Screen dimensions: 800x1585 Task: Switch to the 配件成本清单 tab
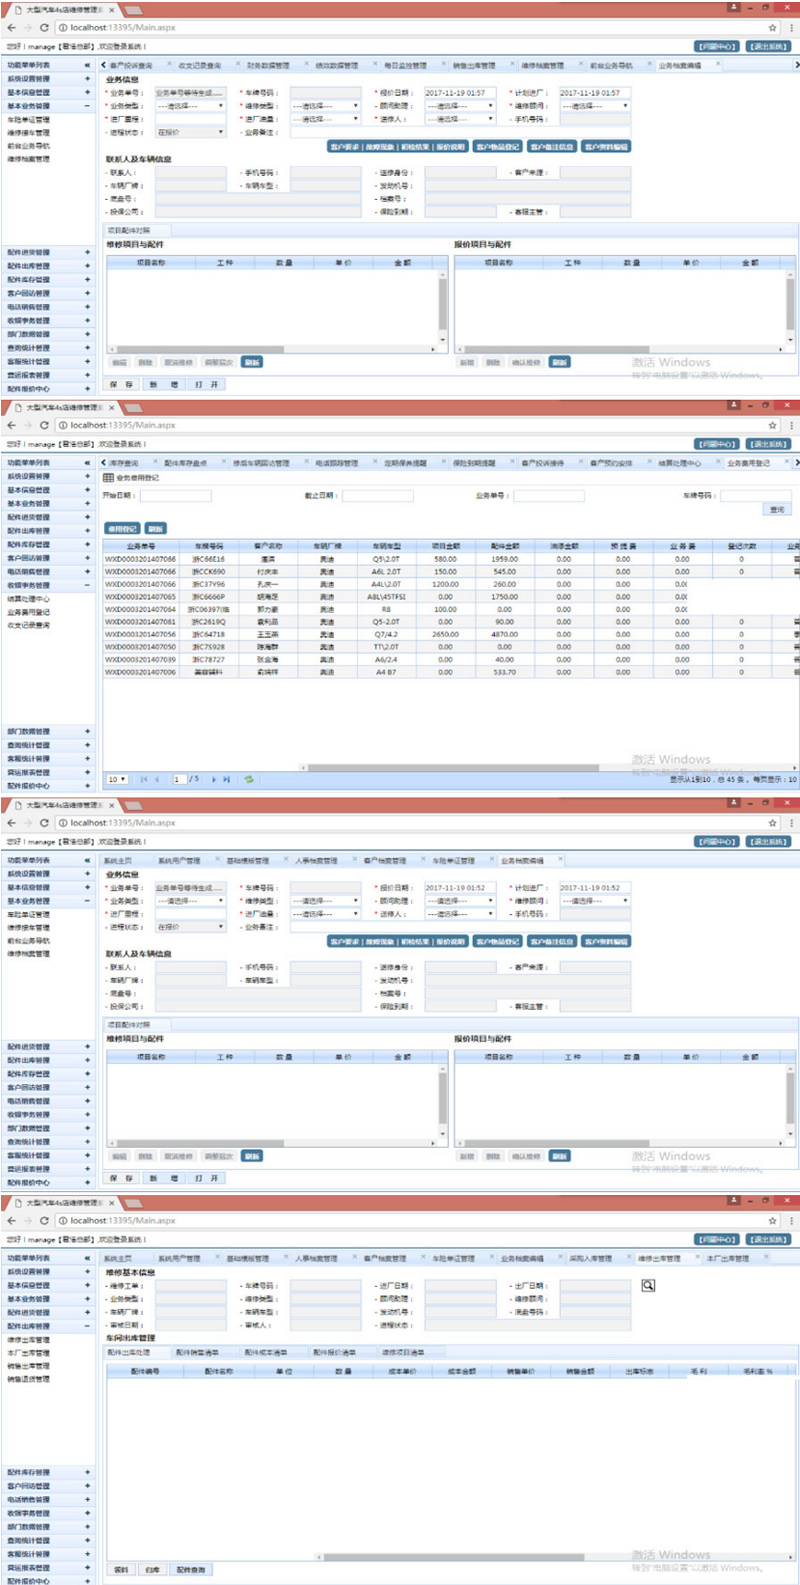(265, 1352)
